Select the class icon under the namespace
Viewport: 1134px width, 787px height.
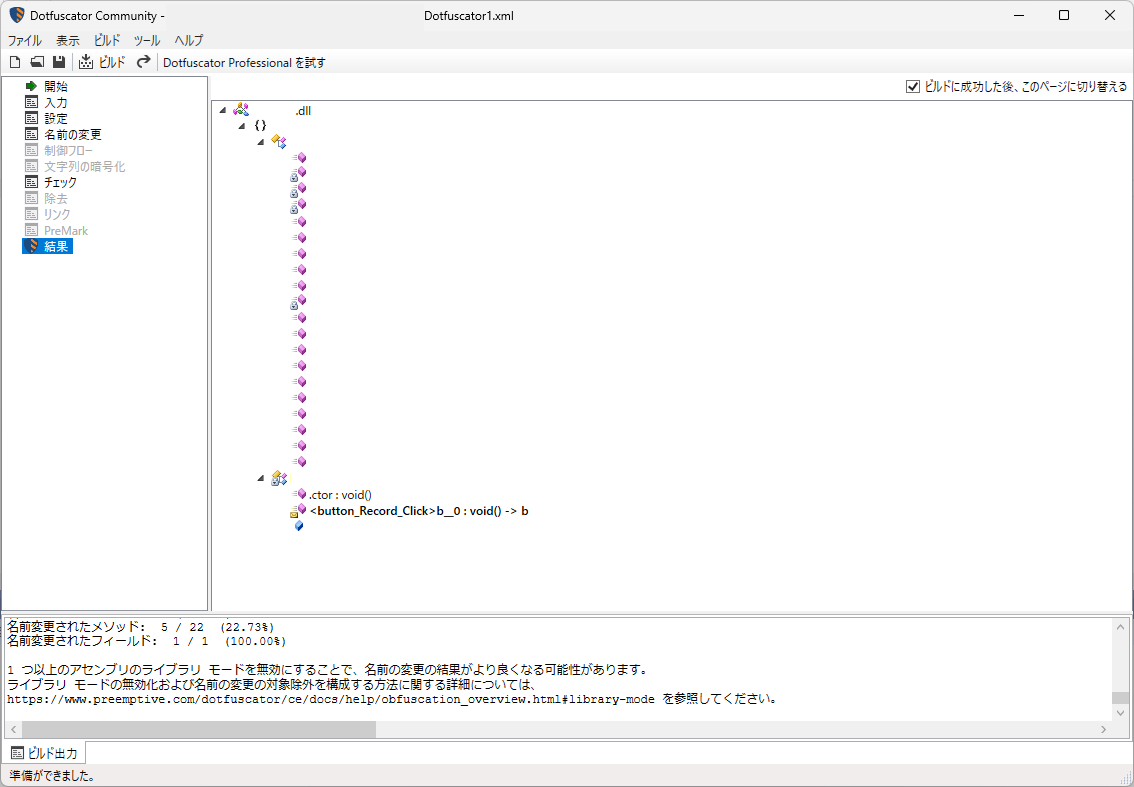tap(279, 141)
